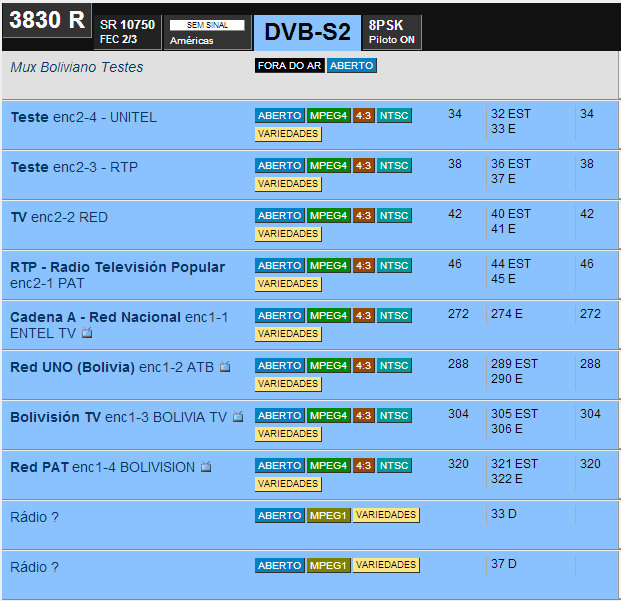Select the 3830 R frequency header
Viewport: 621px width, 601px height.
pos(47,20)
